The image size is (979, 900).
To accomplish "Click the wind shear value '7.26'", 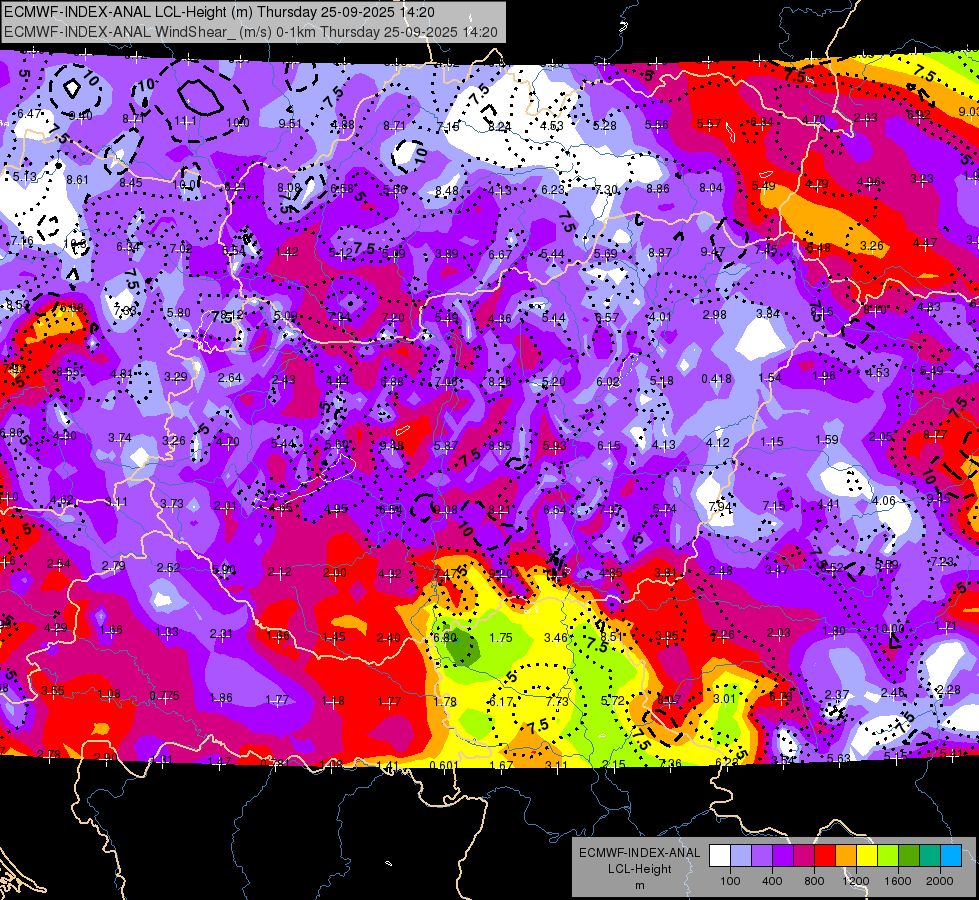I will [x=722, y=635].
